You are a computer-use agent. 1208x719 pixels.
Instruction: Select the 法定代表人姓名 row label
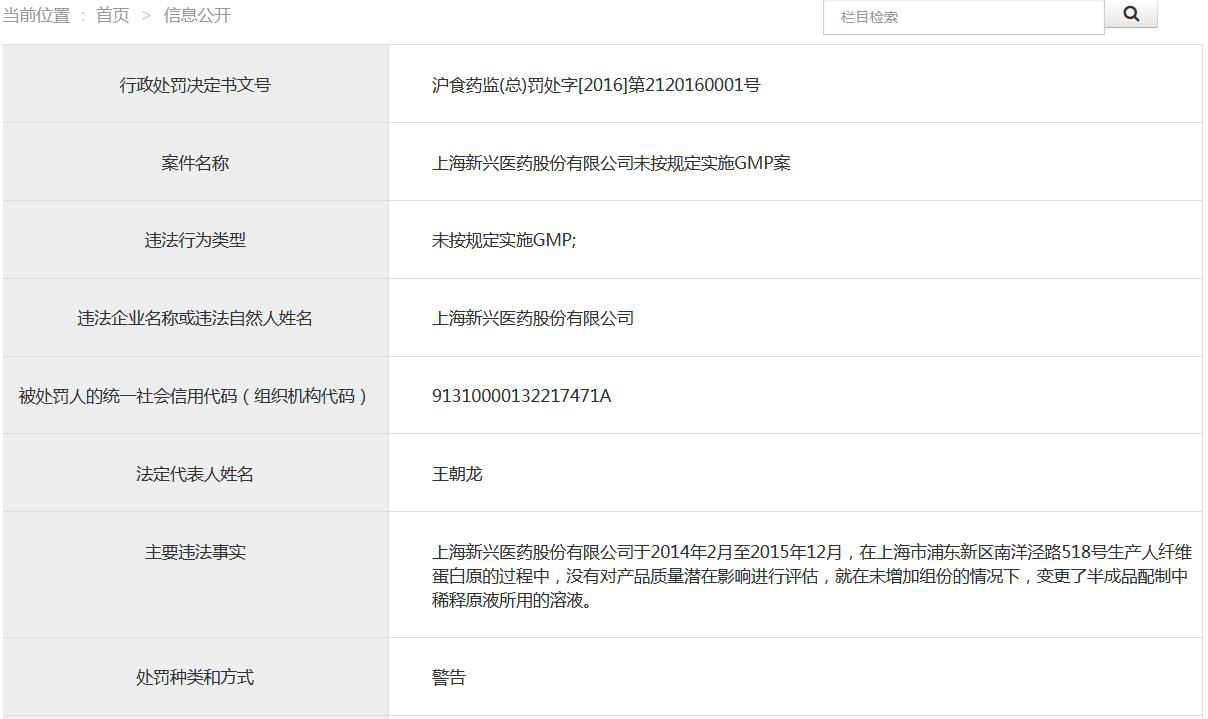[195, 474]
